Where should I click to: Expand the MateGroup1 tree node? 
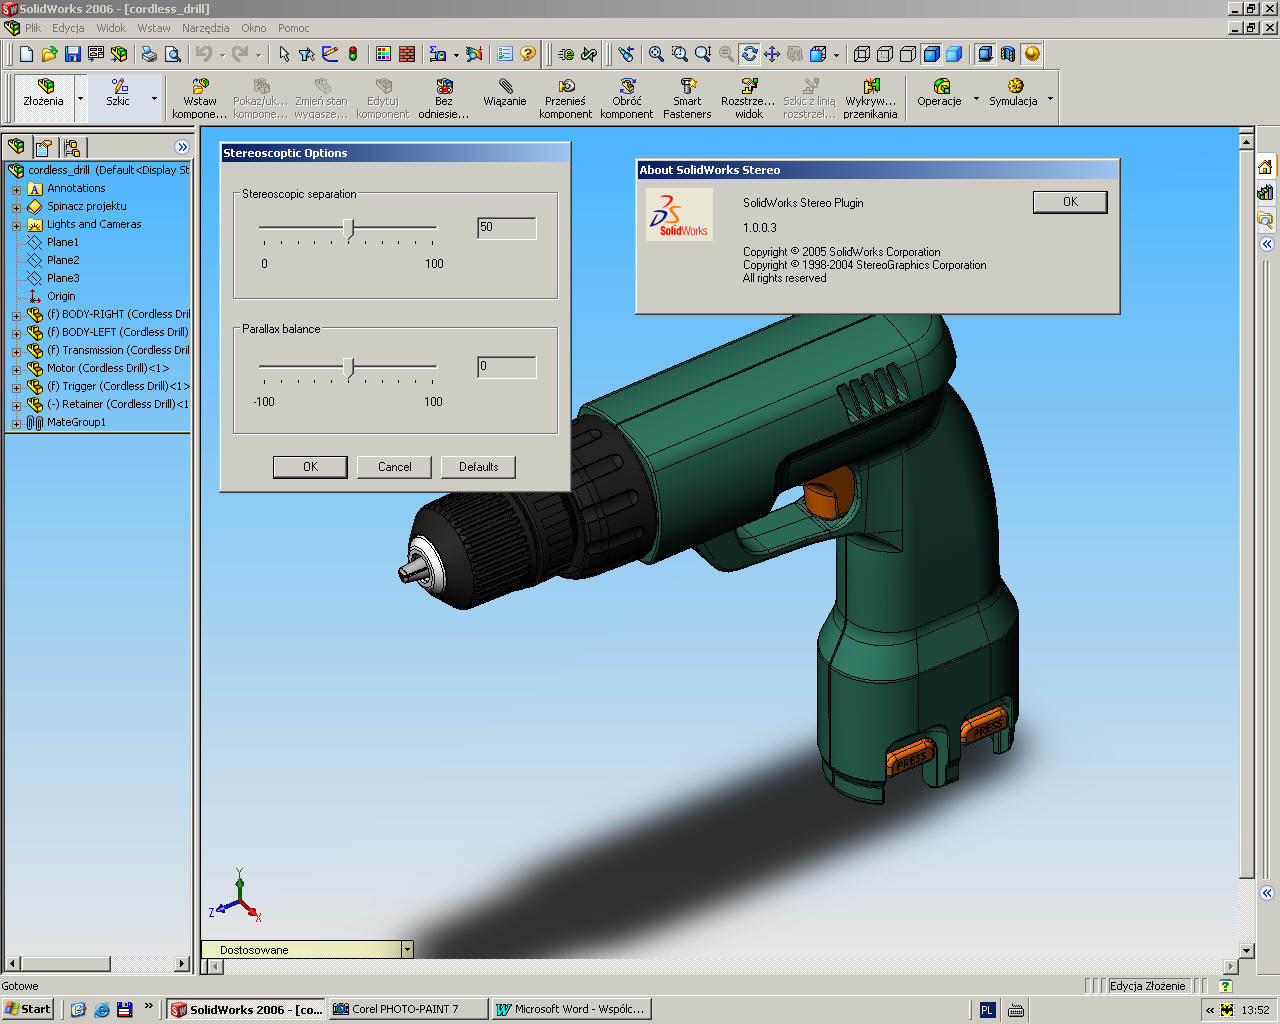click(16, 423)
